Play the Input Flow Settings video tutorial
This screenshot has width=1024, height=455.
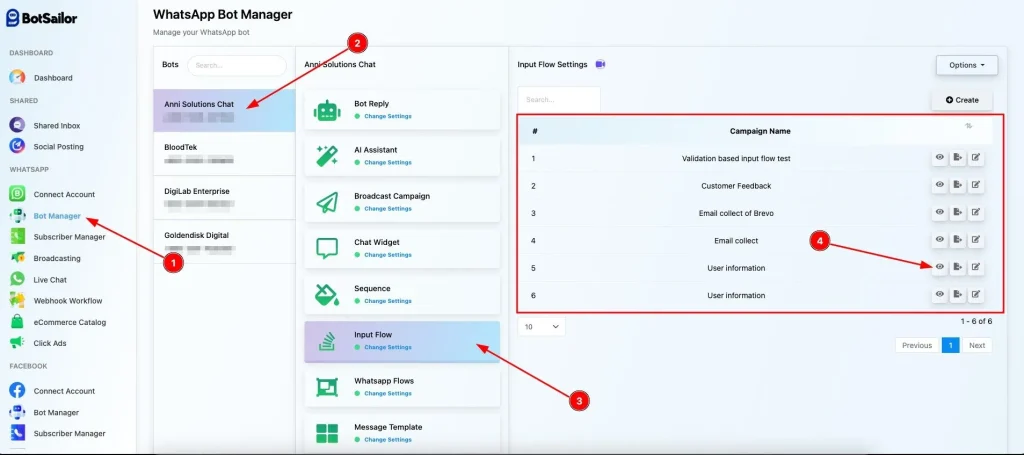pyautogui.click(x=600, y=65)
